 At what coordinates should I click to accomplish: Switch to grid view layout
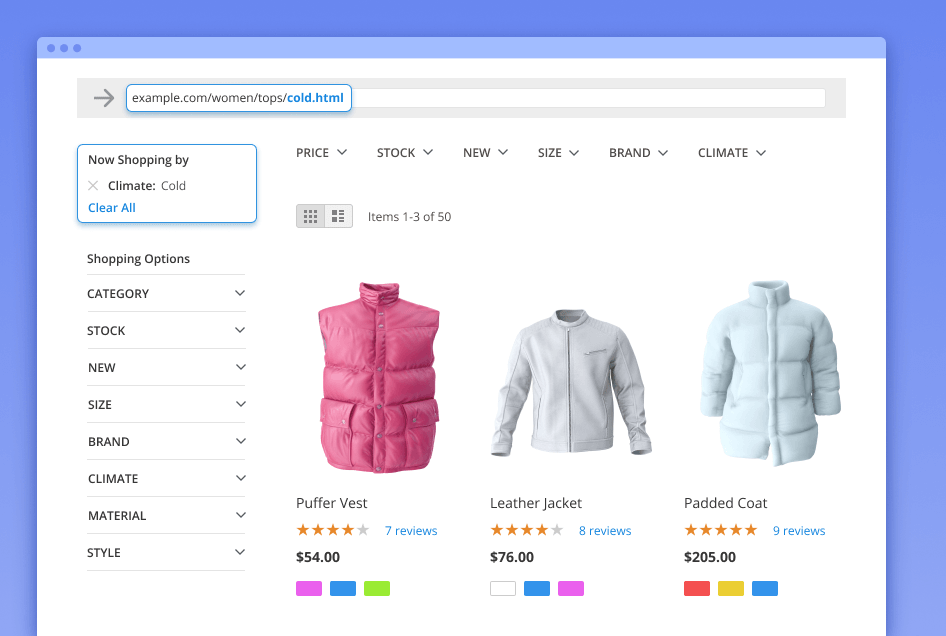310,216
